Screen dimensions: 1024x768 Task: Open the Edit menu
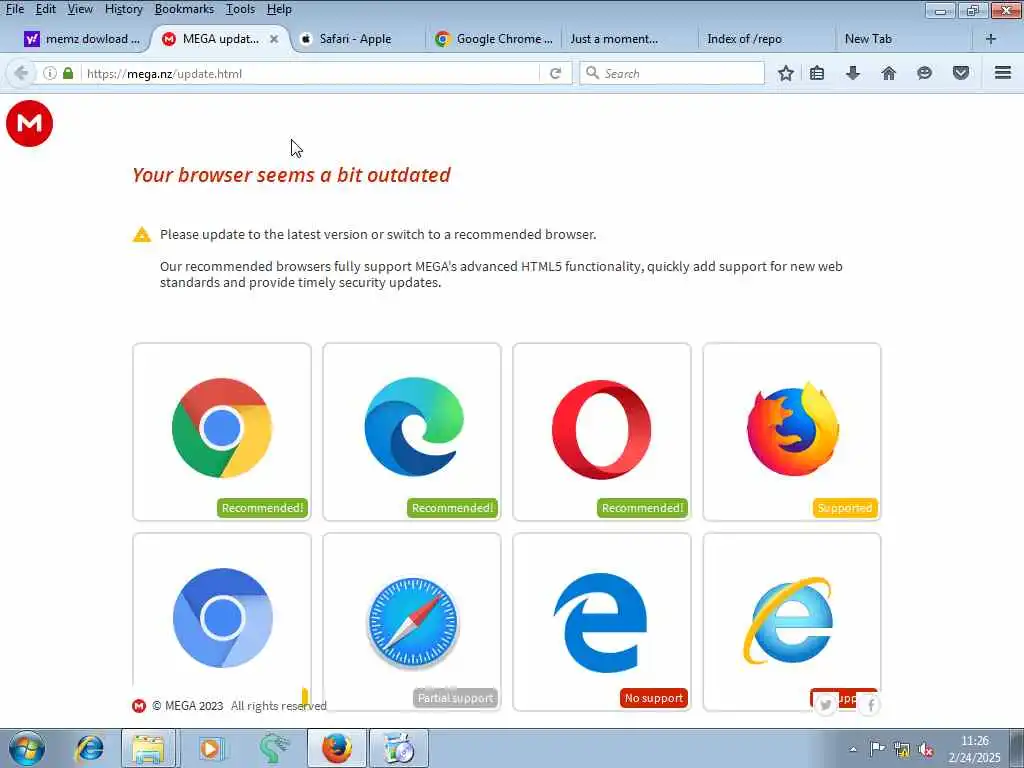tap(46, 9)
